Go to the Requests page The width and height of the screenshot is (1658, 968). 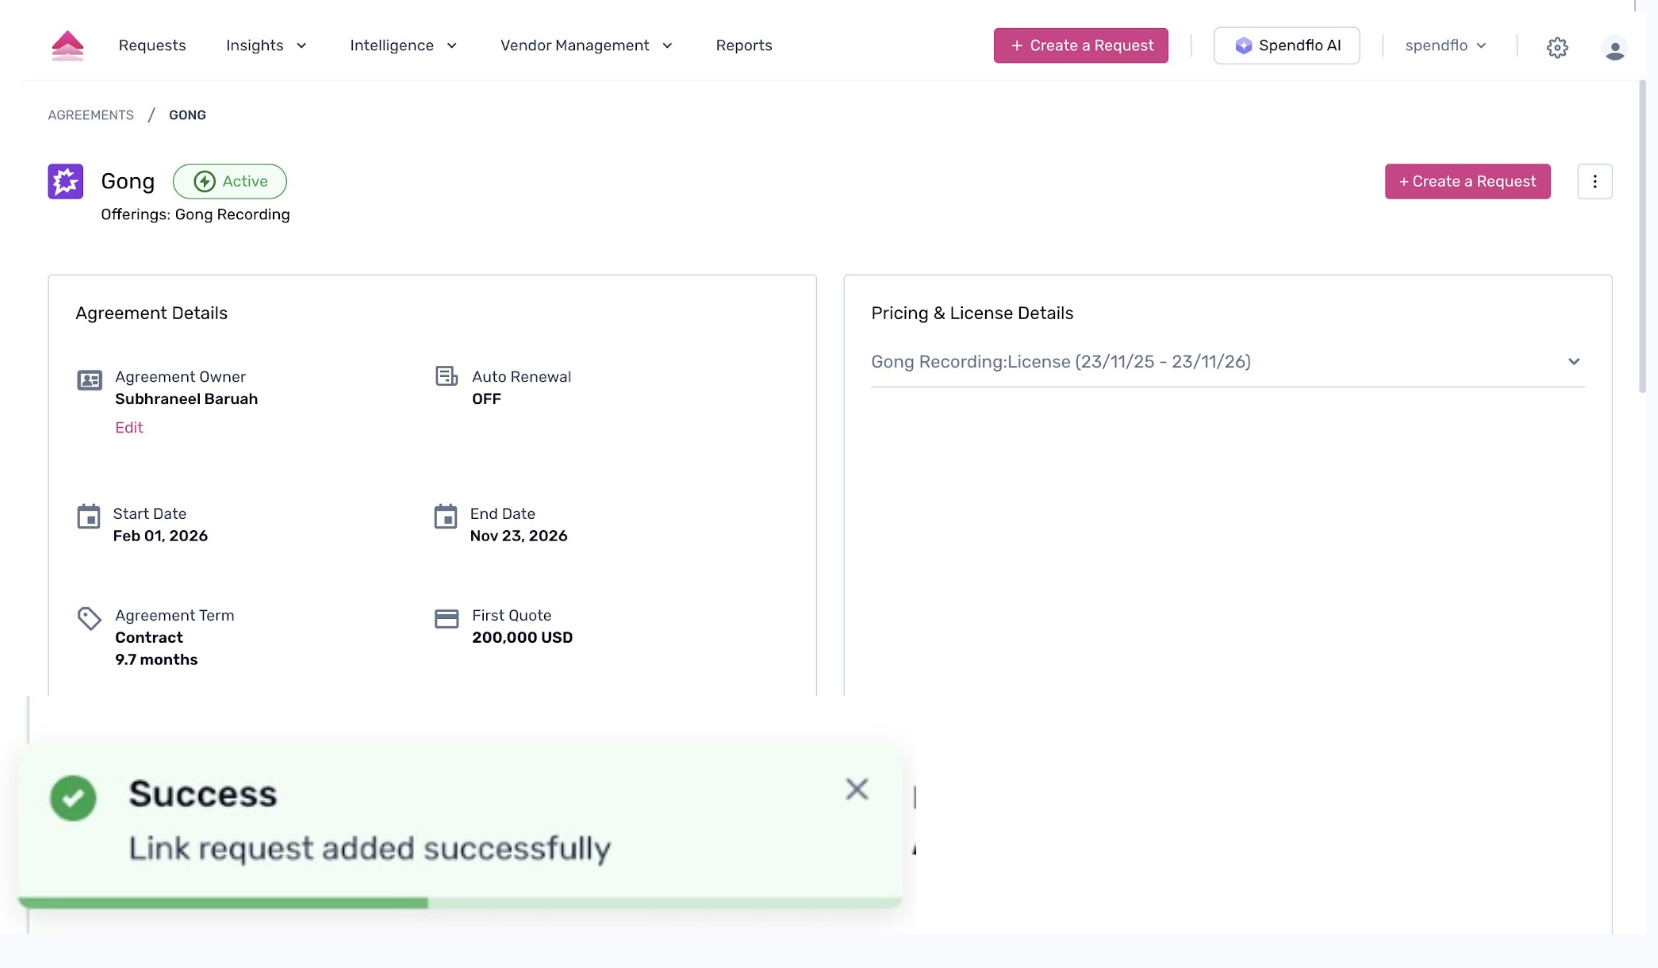152,46
